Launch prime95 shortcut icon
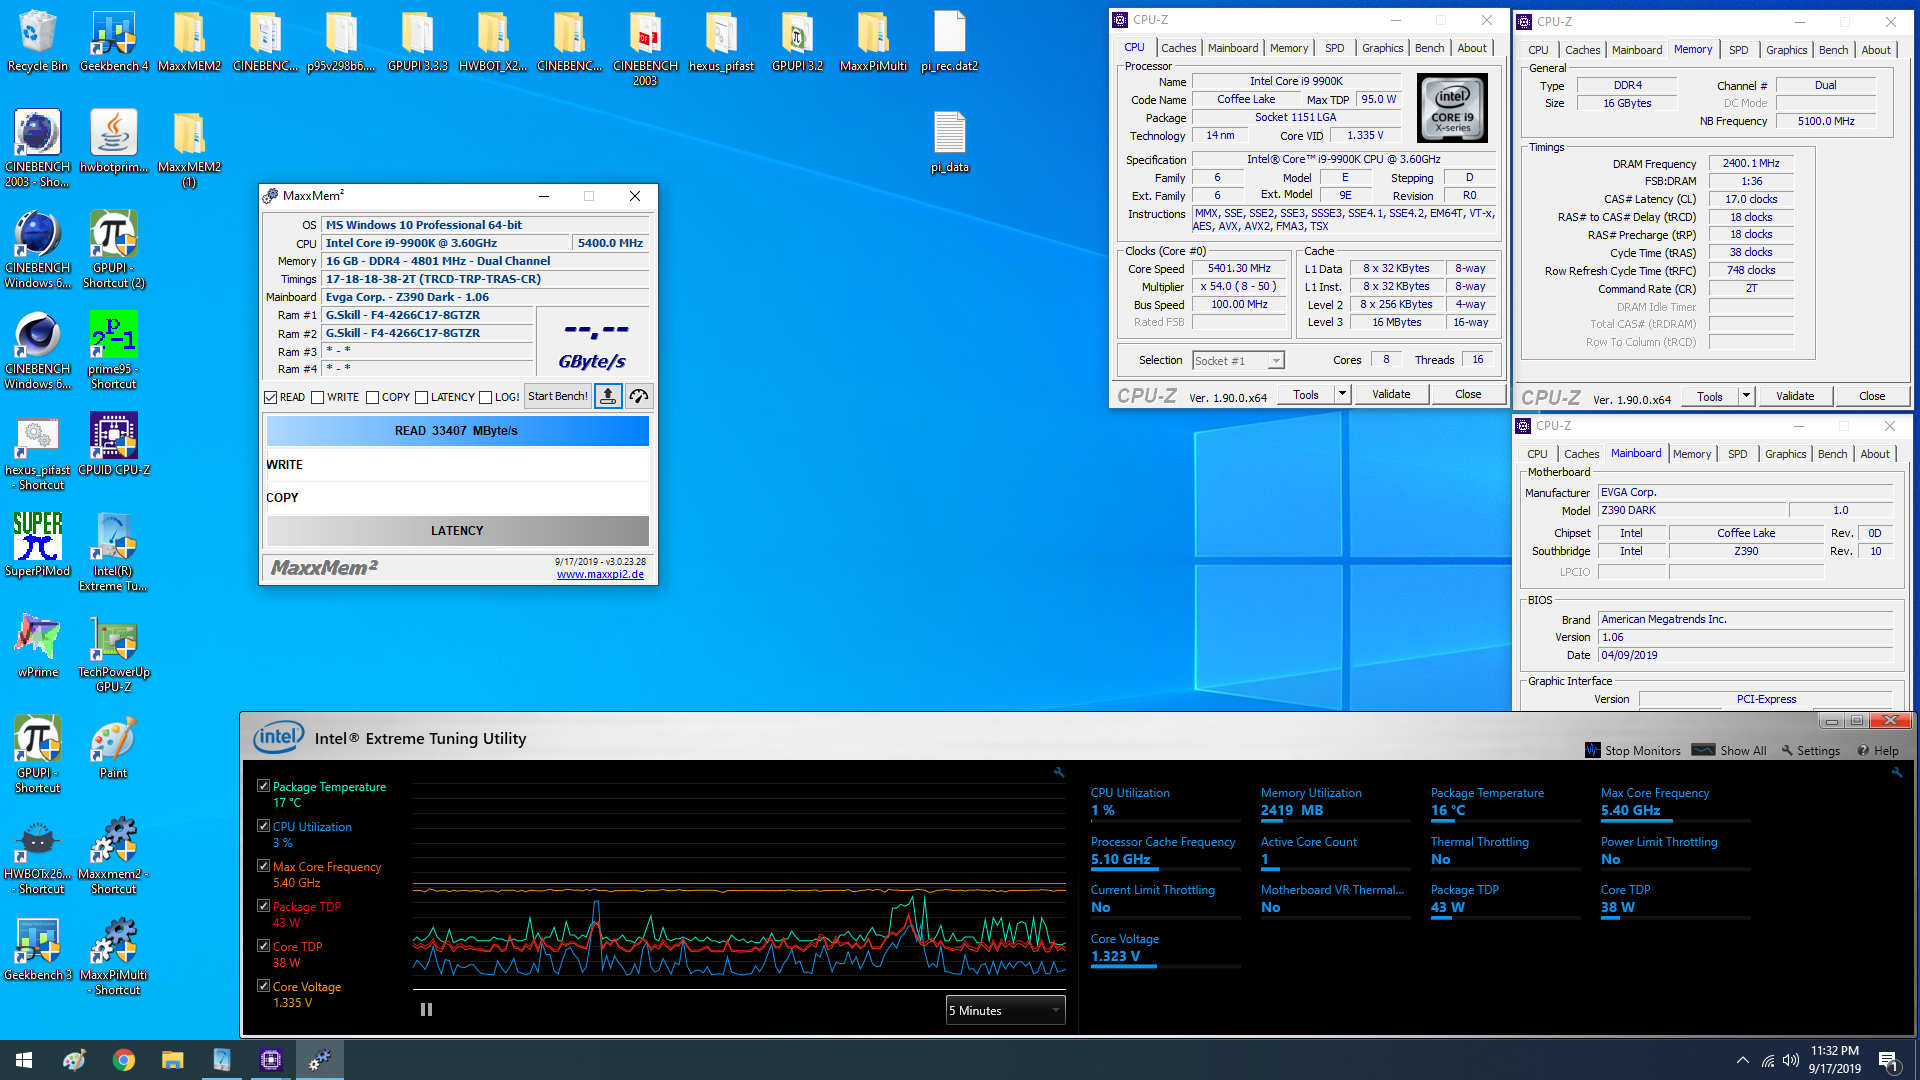Viewport: 1920px width, 1080px height. click(114, 350)
